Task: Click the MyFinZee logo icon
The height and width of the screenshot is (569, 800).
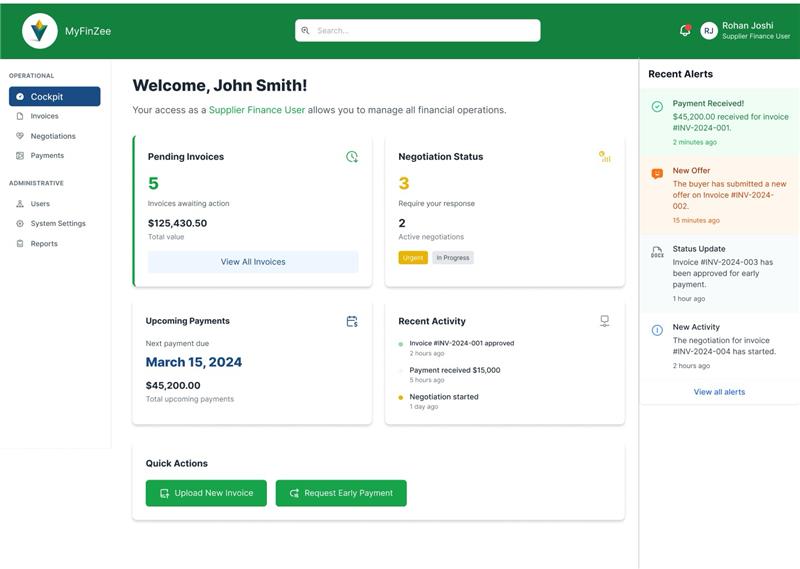Action: 40,31
